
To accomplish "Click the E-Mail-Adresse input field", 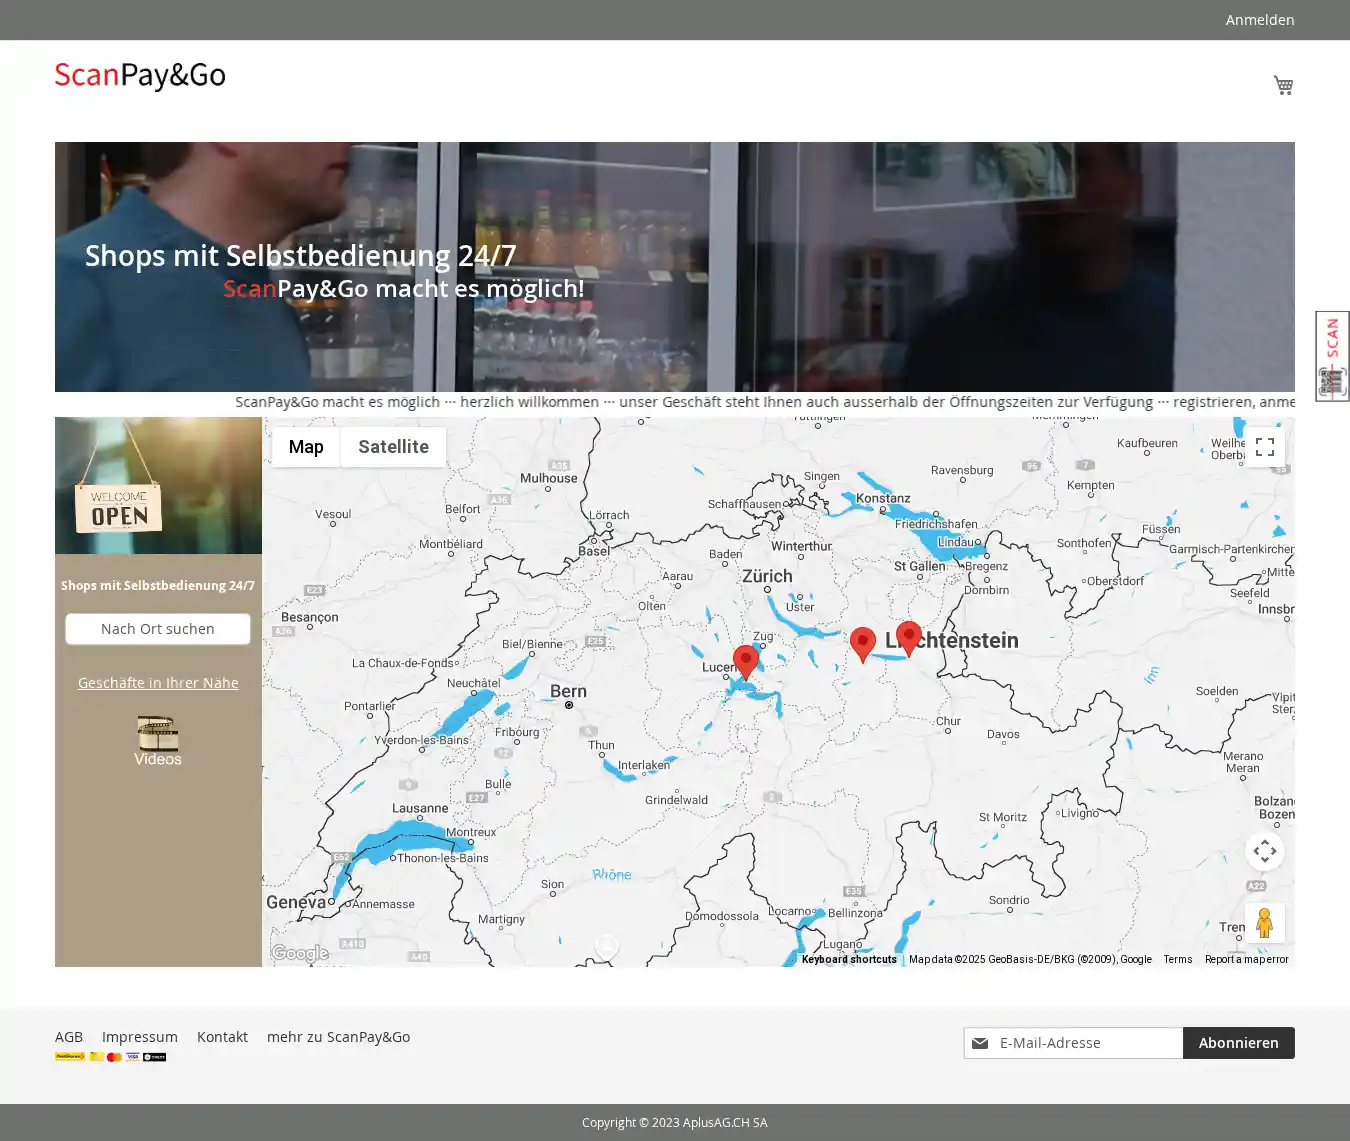I will [1085, 1043].
